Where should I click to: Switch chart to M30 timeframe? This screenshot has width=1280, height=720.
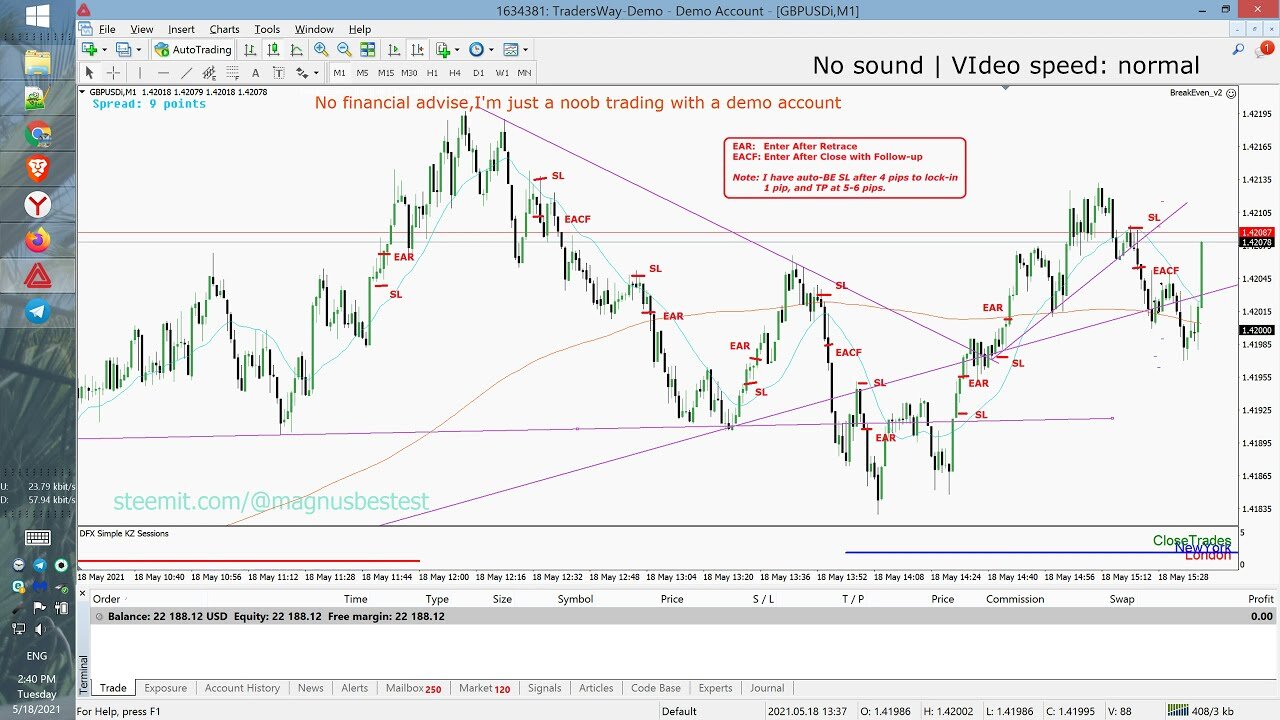[x=409, y=73]
